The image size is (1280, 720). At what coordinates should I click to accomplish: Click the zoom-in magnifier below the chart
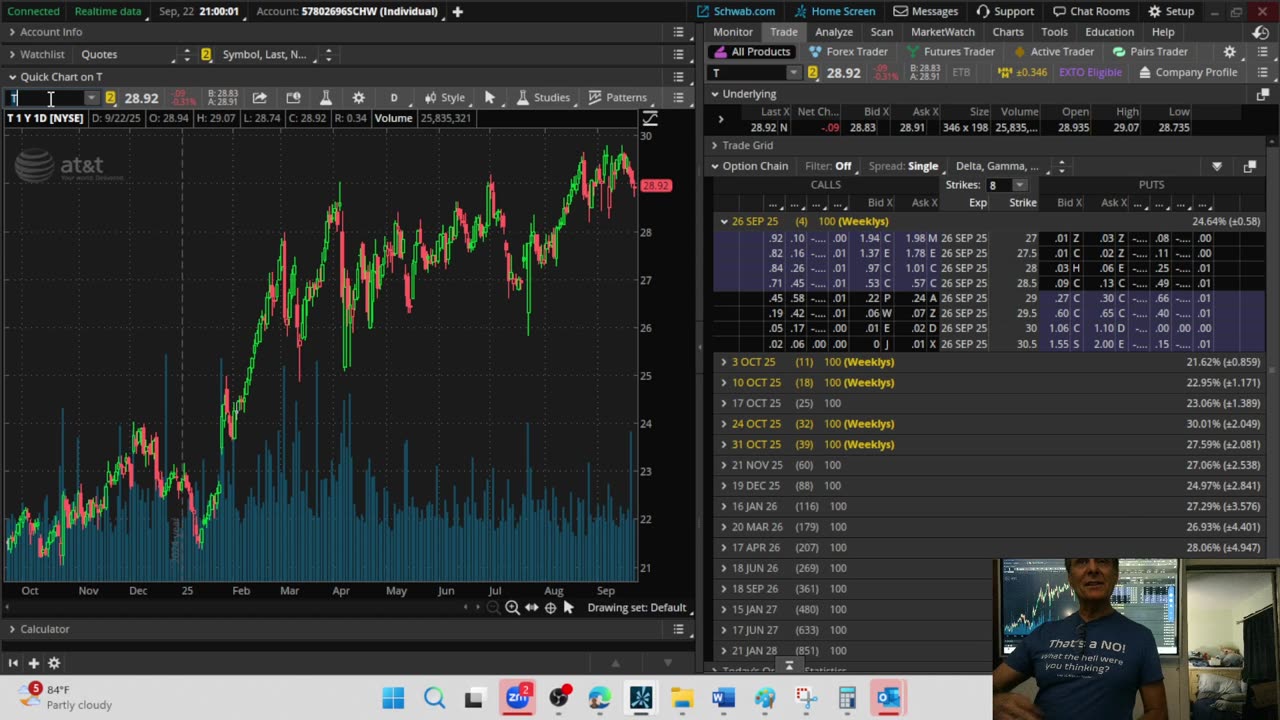(x=512, y=607)
